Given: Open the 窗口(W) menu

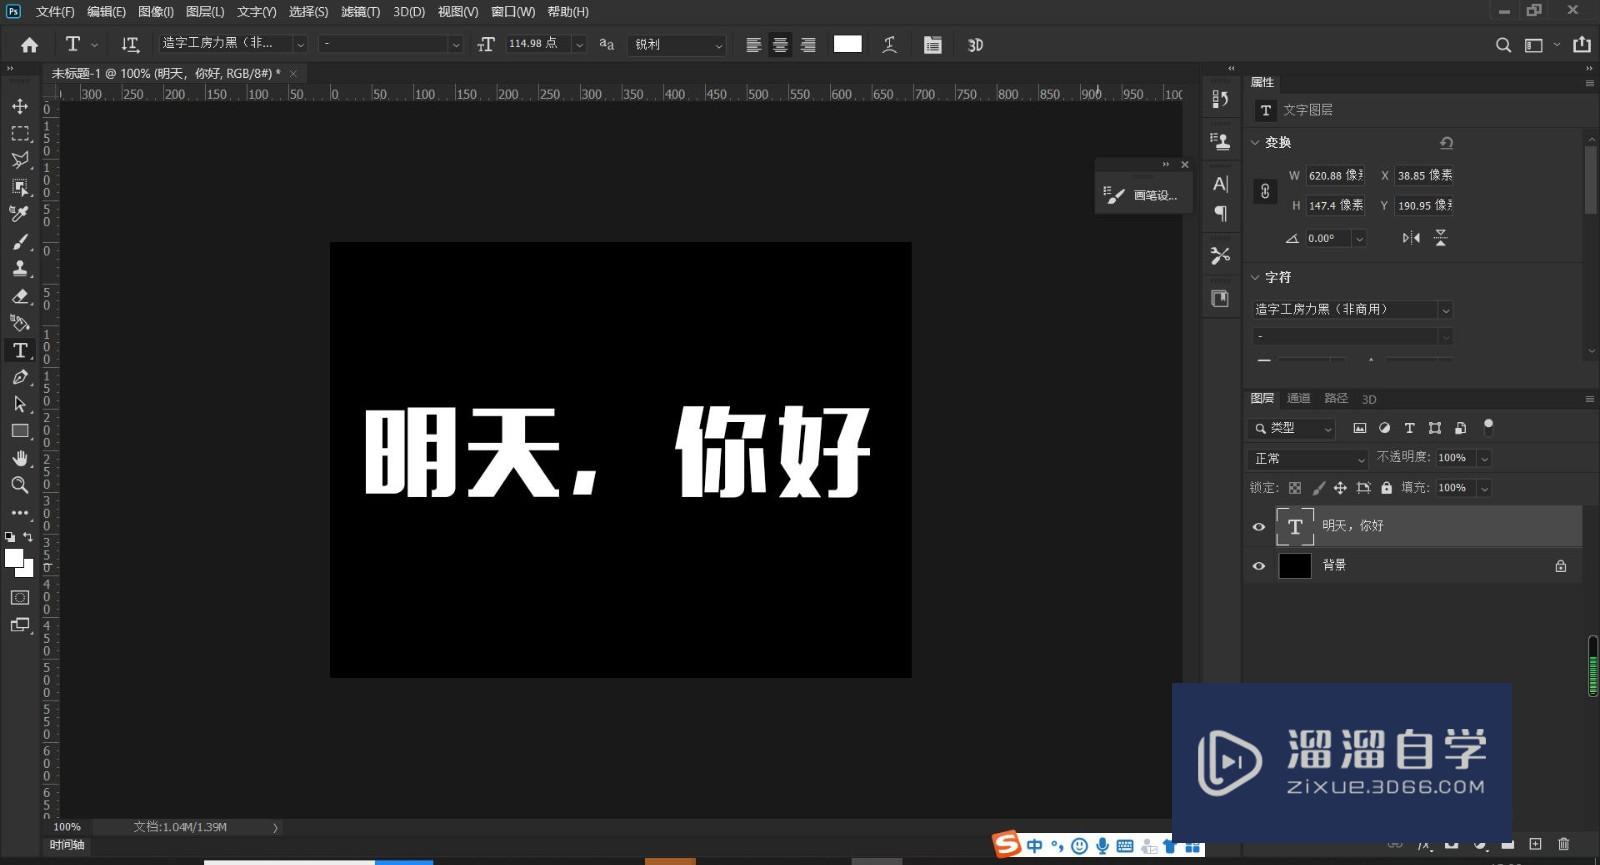Looking at the screenshot, I should (x=513, y=12).
